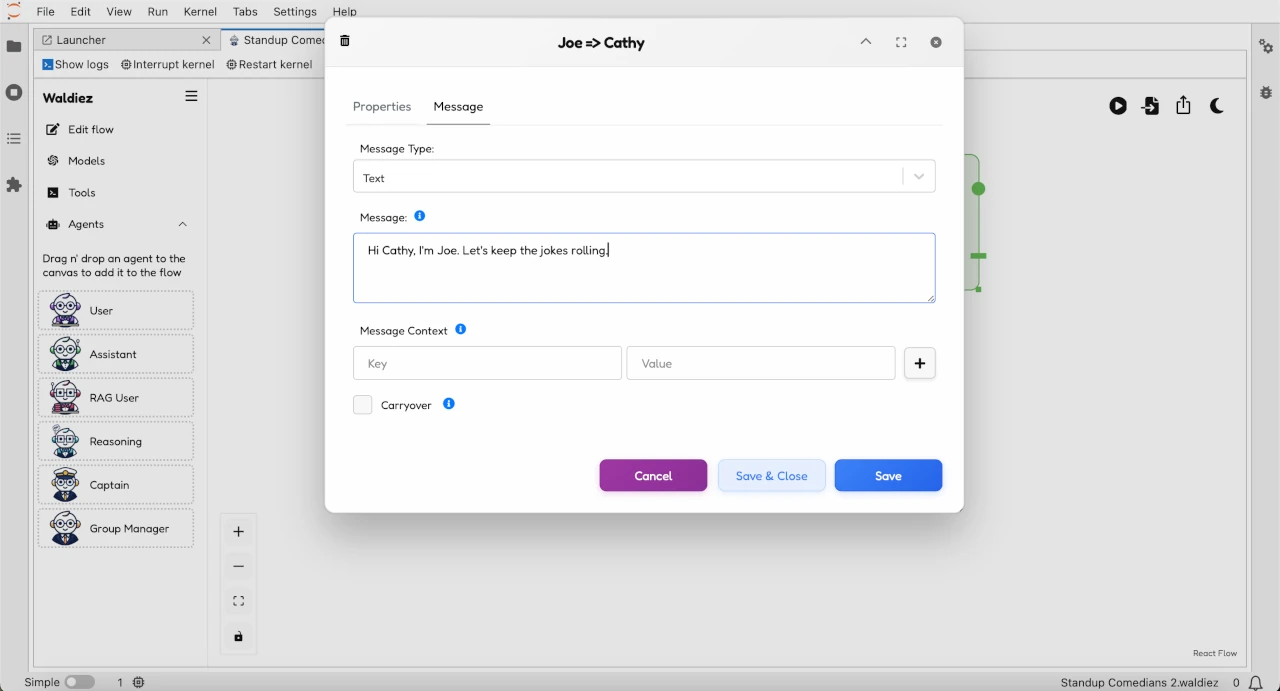This screenshot has height=691, width=1280.
Task: Show the Message Context info tooltip
Action: (x=461, y=328)
